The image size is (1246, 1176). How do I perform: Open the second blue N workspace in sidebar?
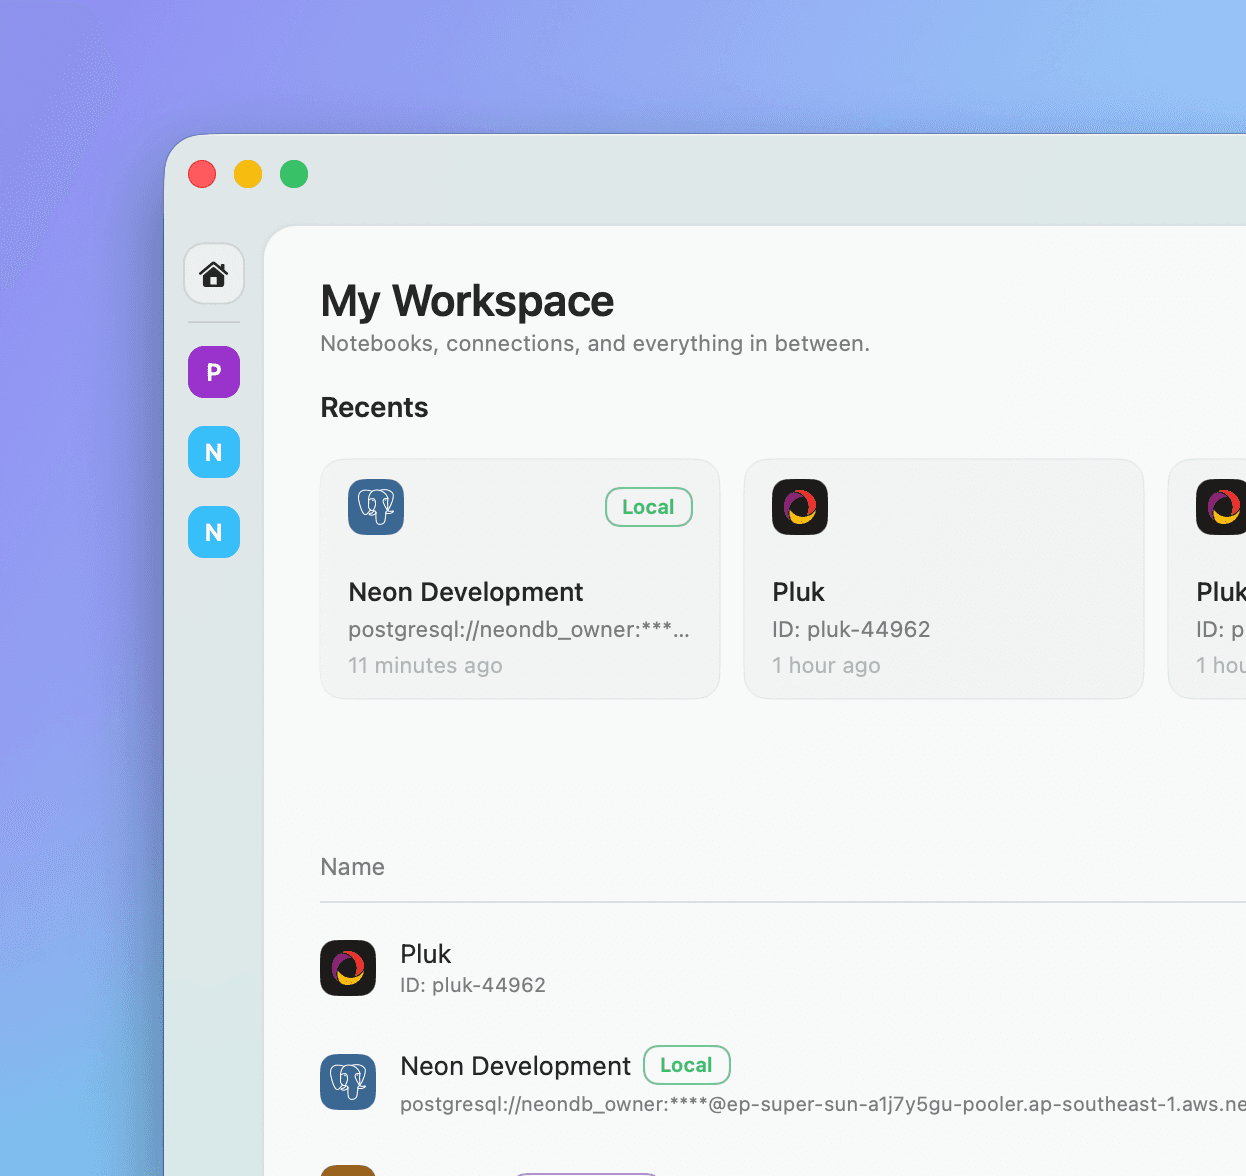click(x=213, y=532)
